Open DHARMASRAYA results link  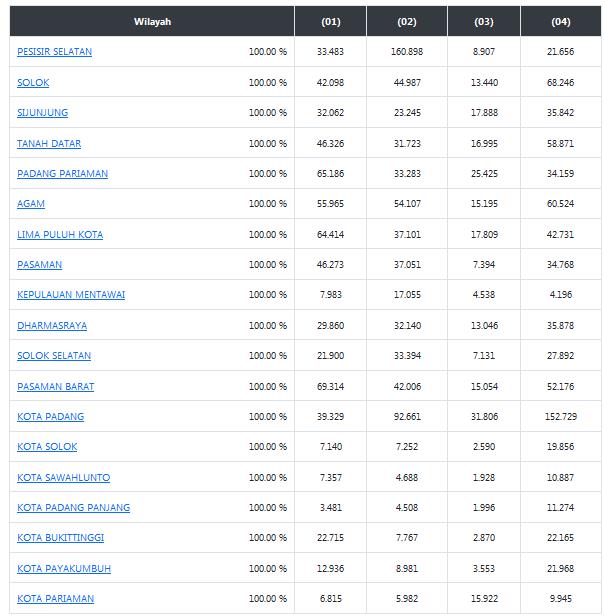pos(52,326)
